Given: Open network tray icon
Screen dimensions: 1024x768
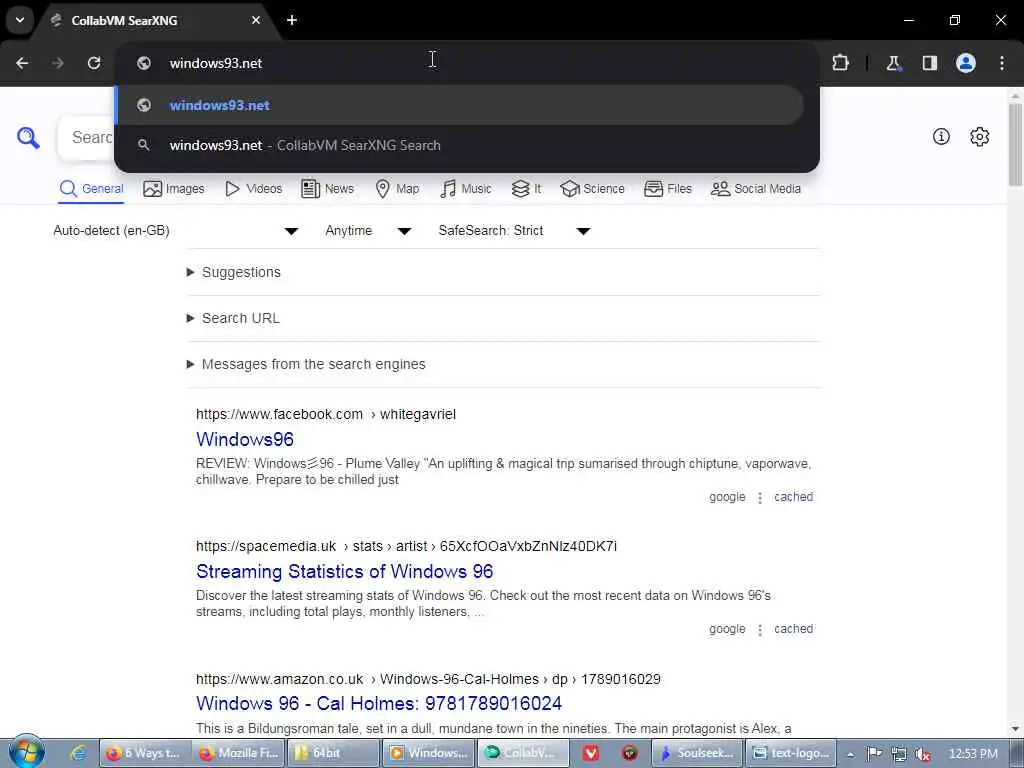Looking at the screenshot, I should coord(899,754).
